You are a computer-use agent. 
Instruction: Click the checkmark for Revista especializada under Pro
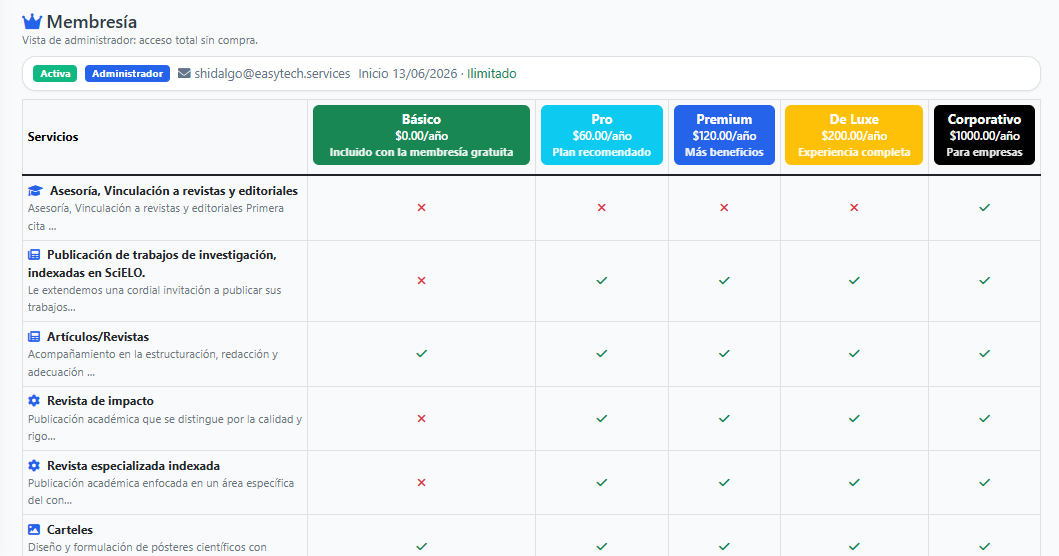pos(602,482)
